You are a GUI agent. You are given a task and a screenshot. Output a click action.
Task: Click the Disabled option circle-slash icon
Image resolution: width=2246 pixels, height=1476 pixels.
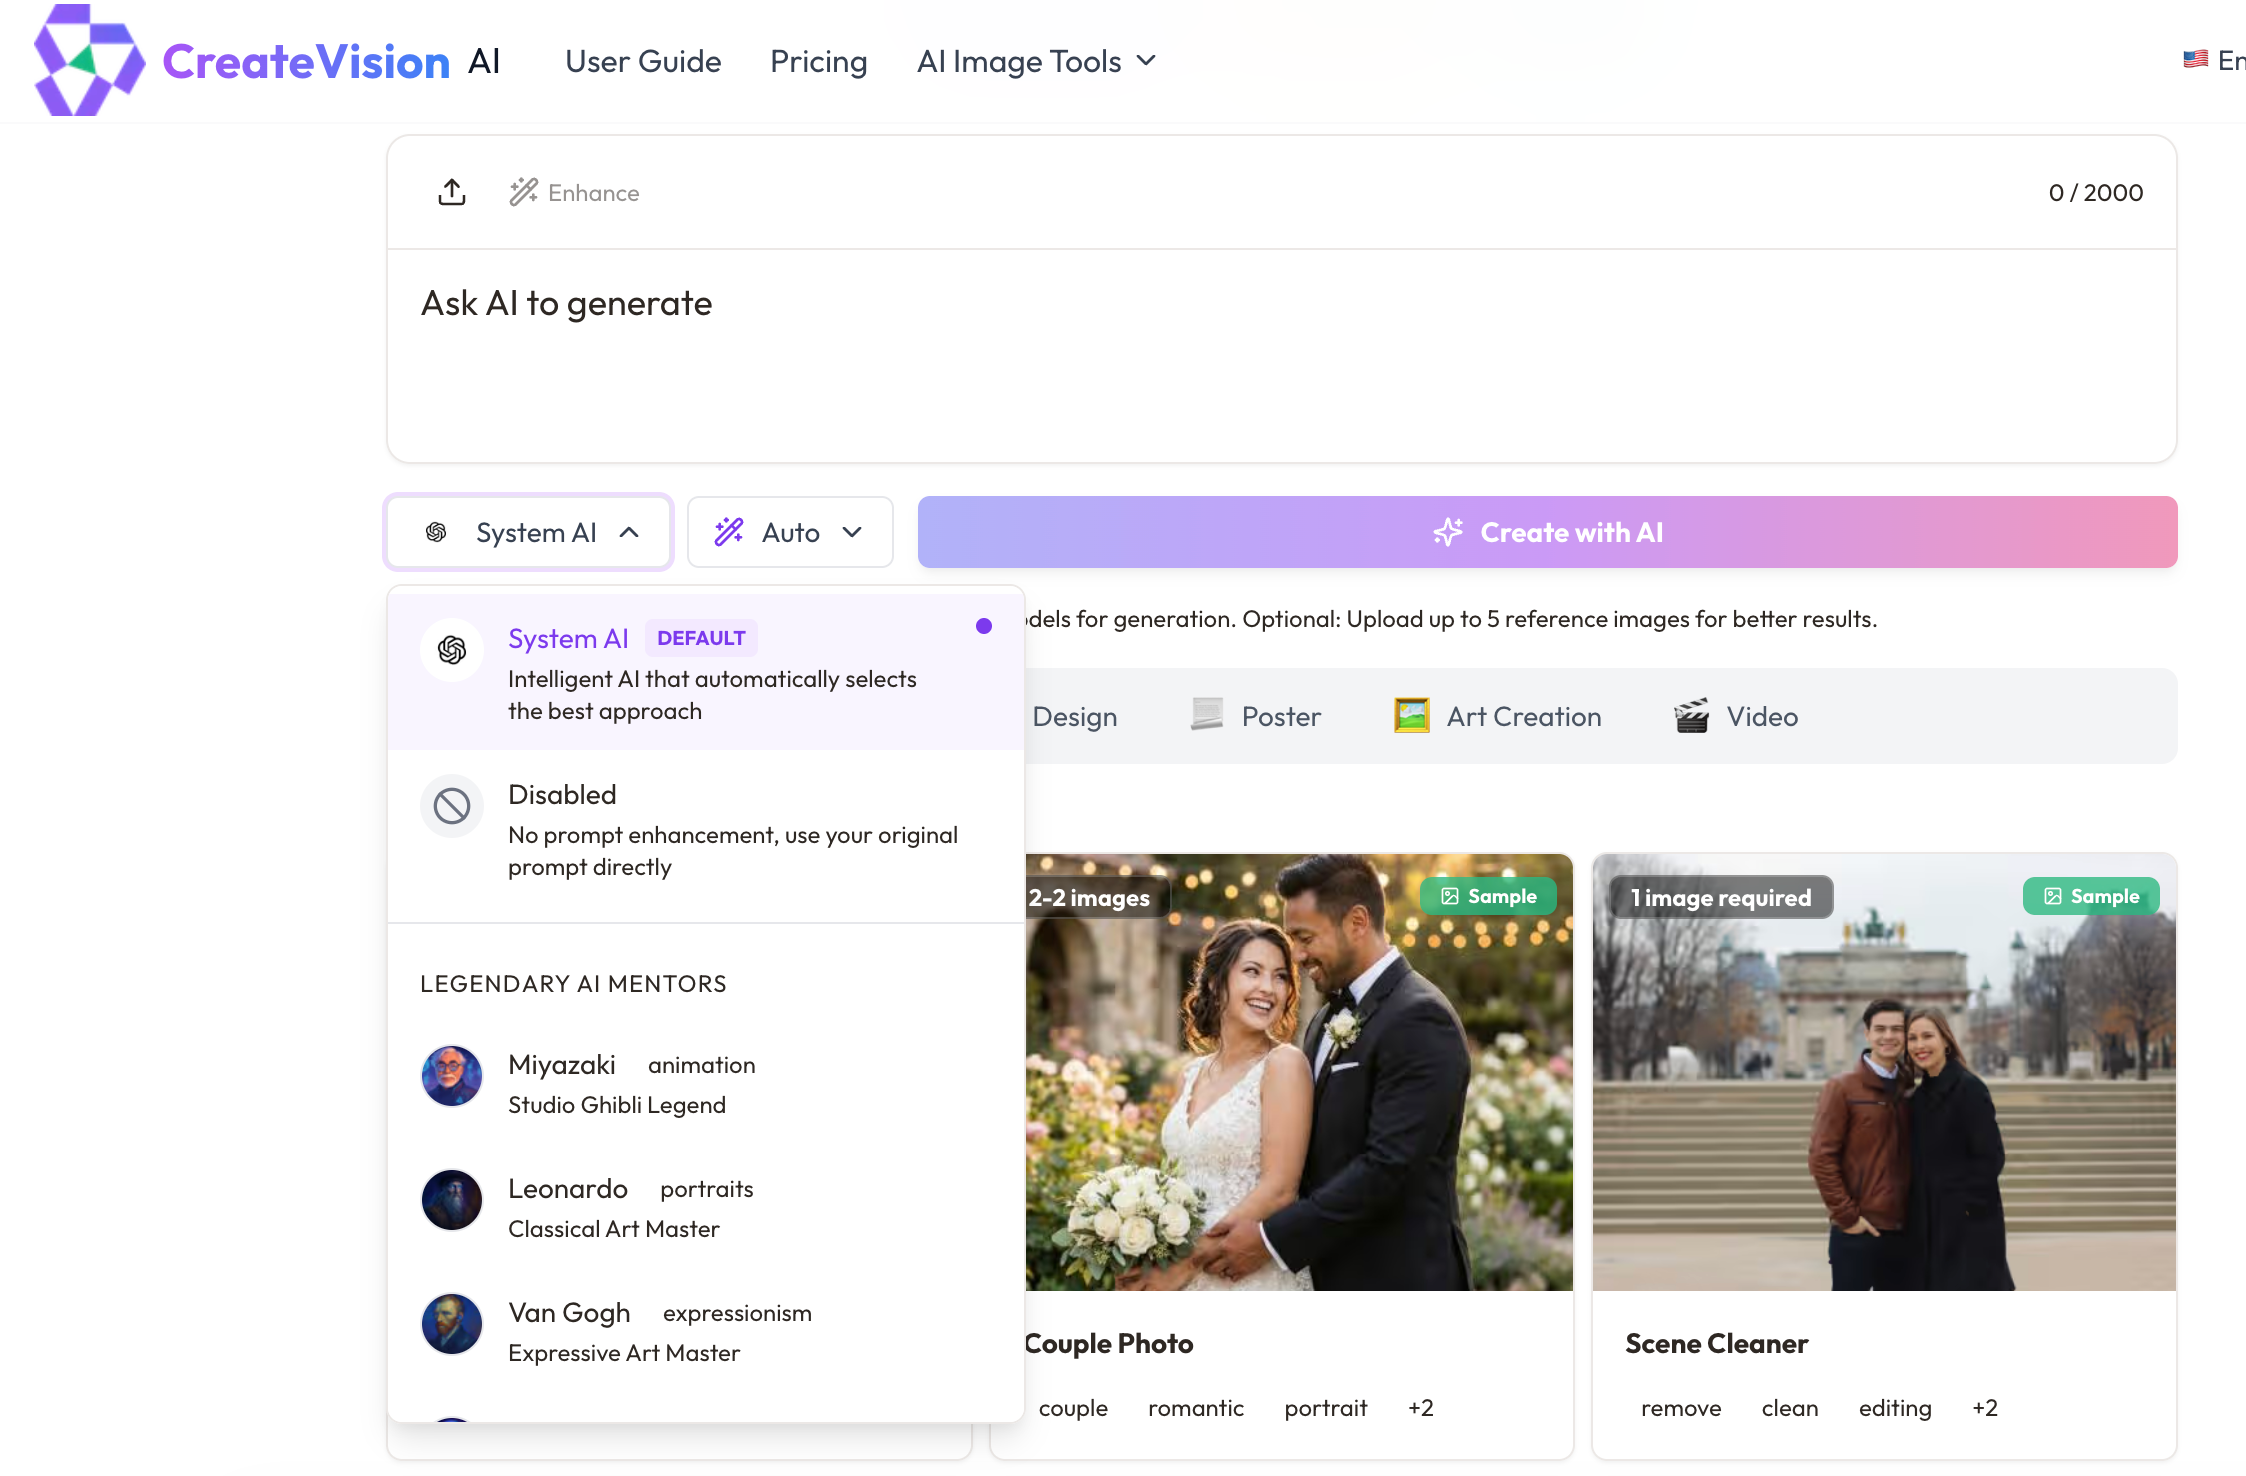(x=452, y=806)
